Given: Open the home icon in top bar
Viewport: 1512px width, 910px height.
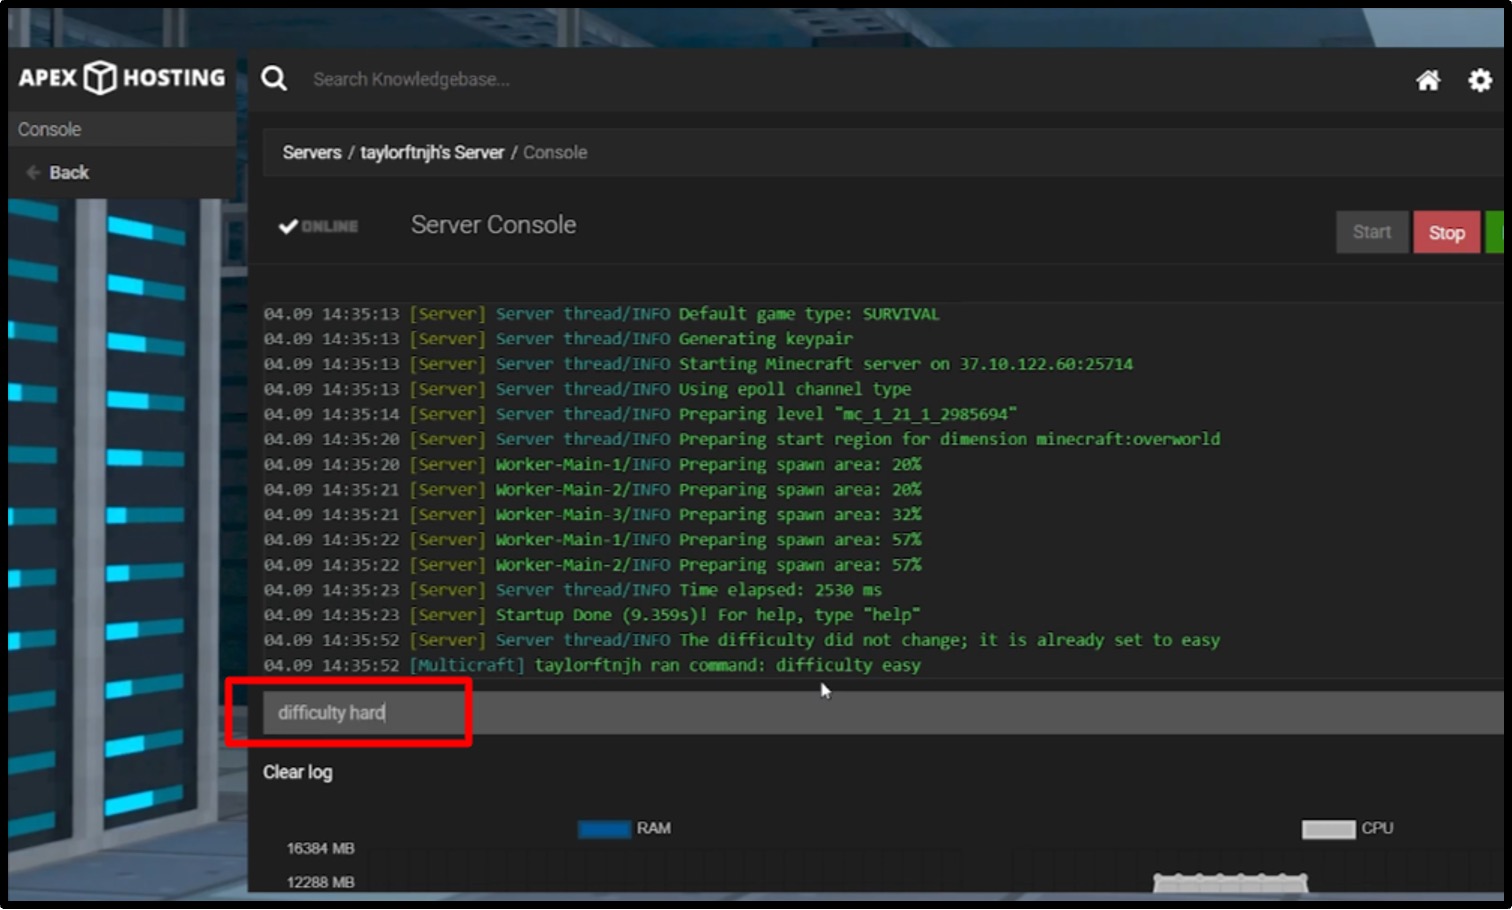Looking at the screenshot, I should 1428,80.
